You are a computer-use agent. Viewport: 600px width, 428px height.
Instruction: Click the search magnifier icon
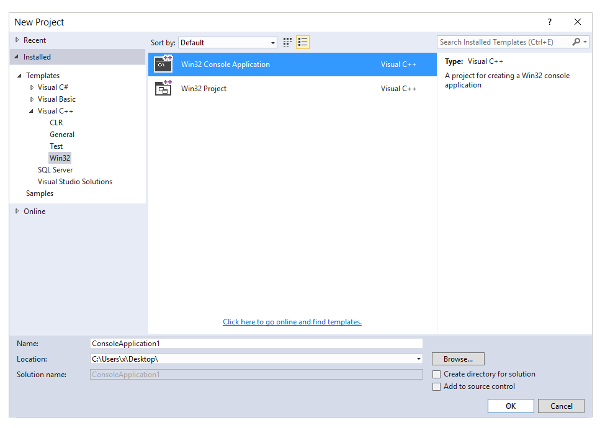click(x=576, y=42)
